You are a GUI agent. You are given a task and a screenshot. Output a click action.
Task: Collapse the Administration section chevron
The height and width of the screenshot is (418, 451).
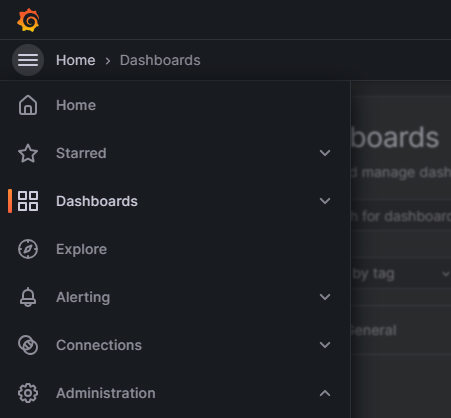325,393
